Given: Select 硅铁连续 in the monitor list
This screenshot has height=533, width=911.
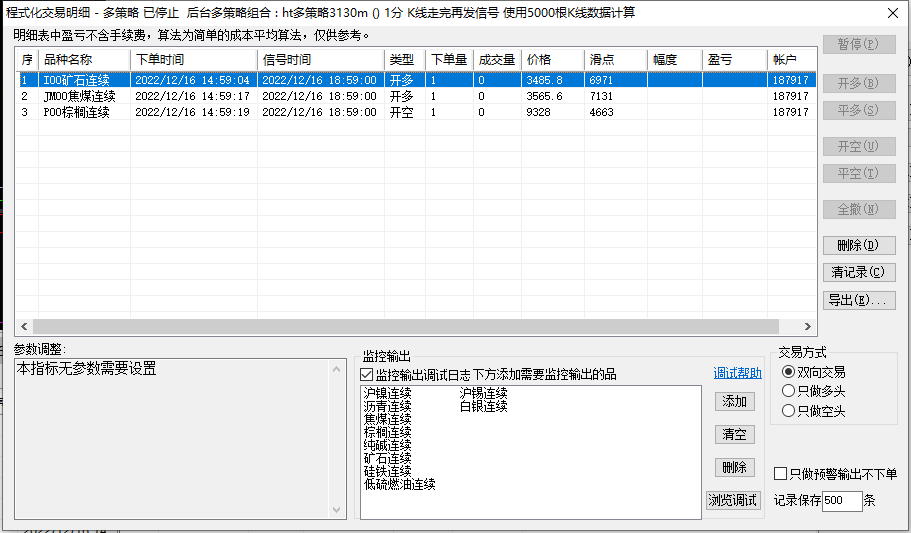Looking at the screenshot, I should click(388, 471).
